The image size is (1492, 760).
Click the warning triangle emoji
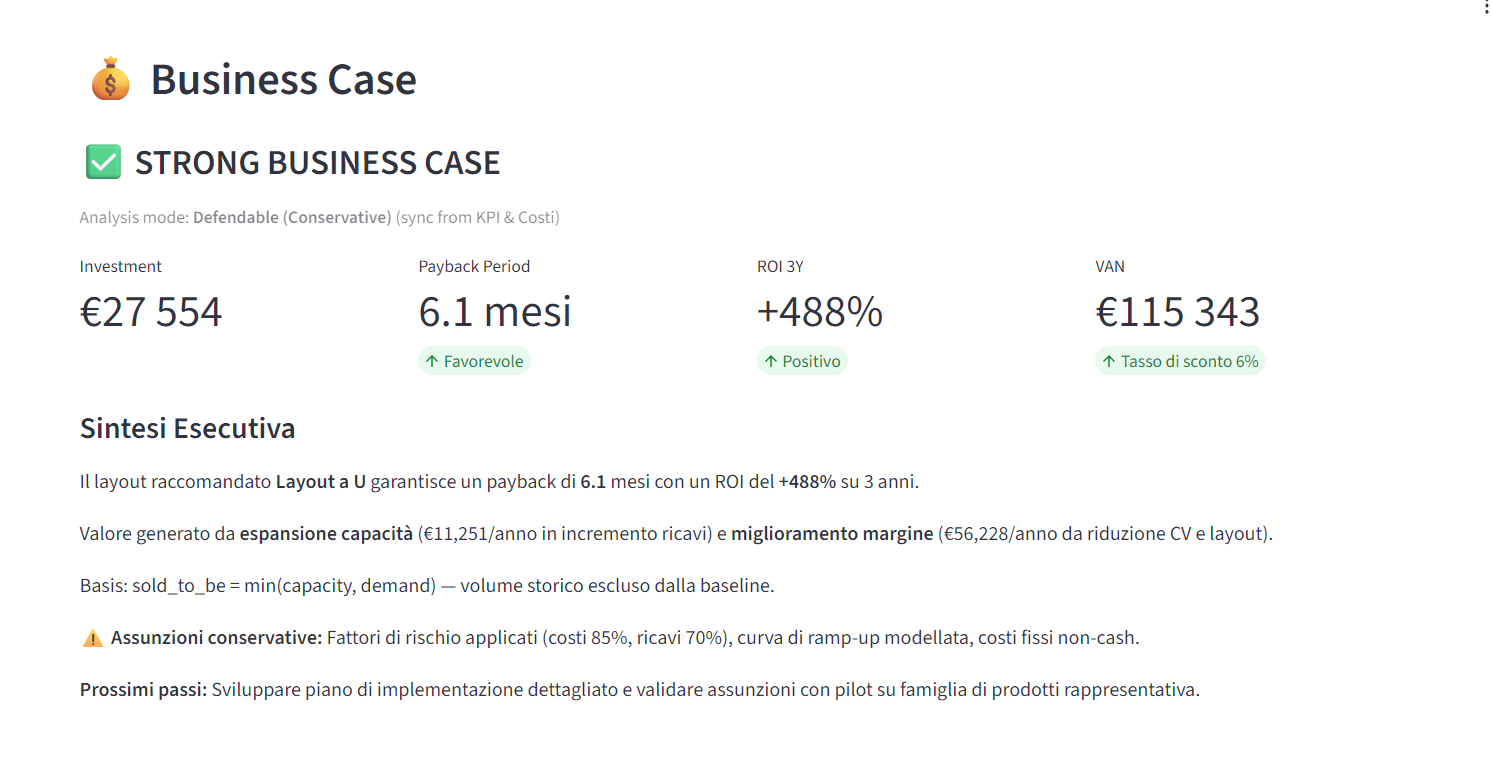92,638
